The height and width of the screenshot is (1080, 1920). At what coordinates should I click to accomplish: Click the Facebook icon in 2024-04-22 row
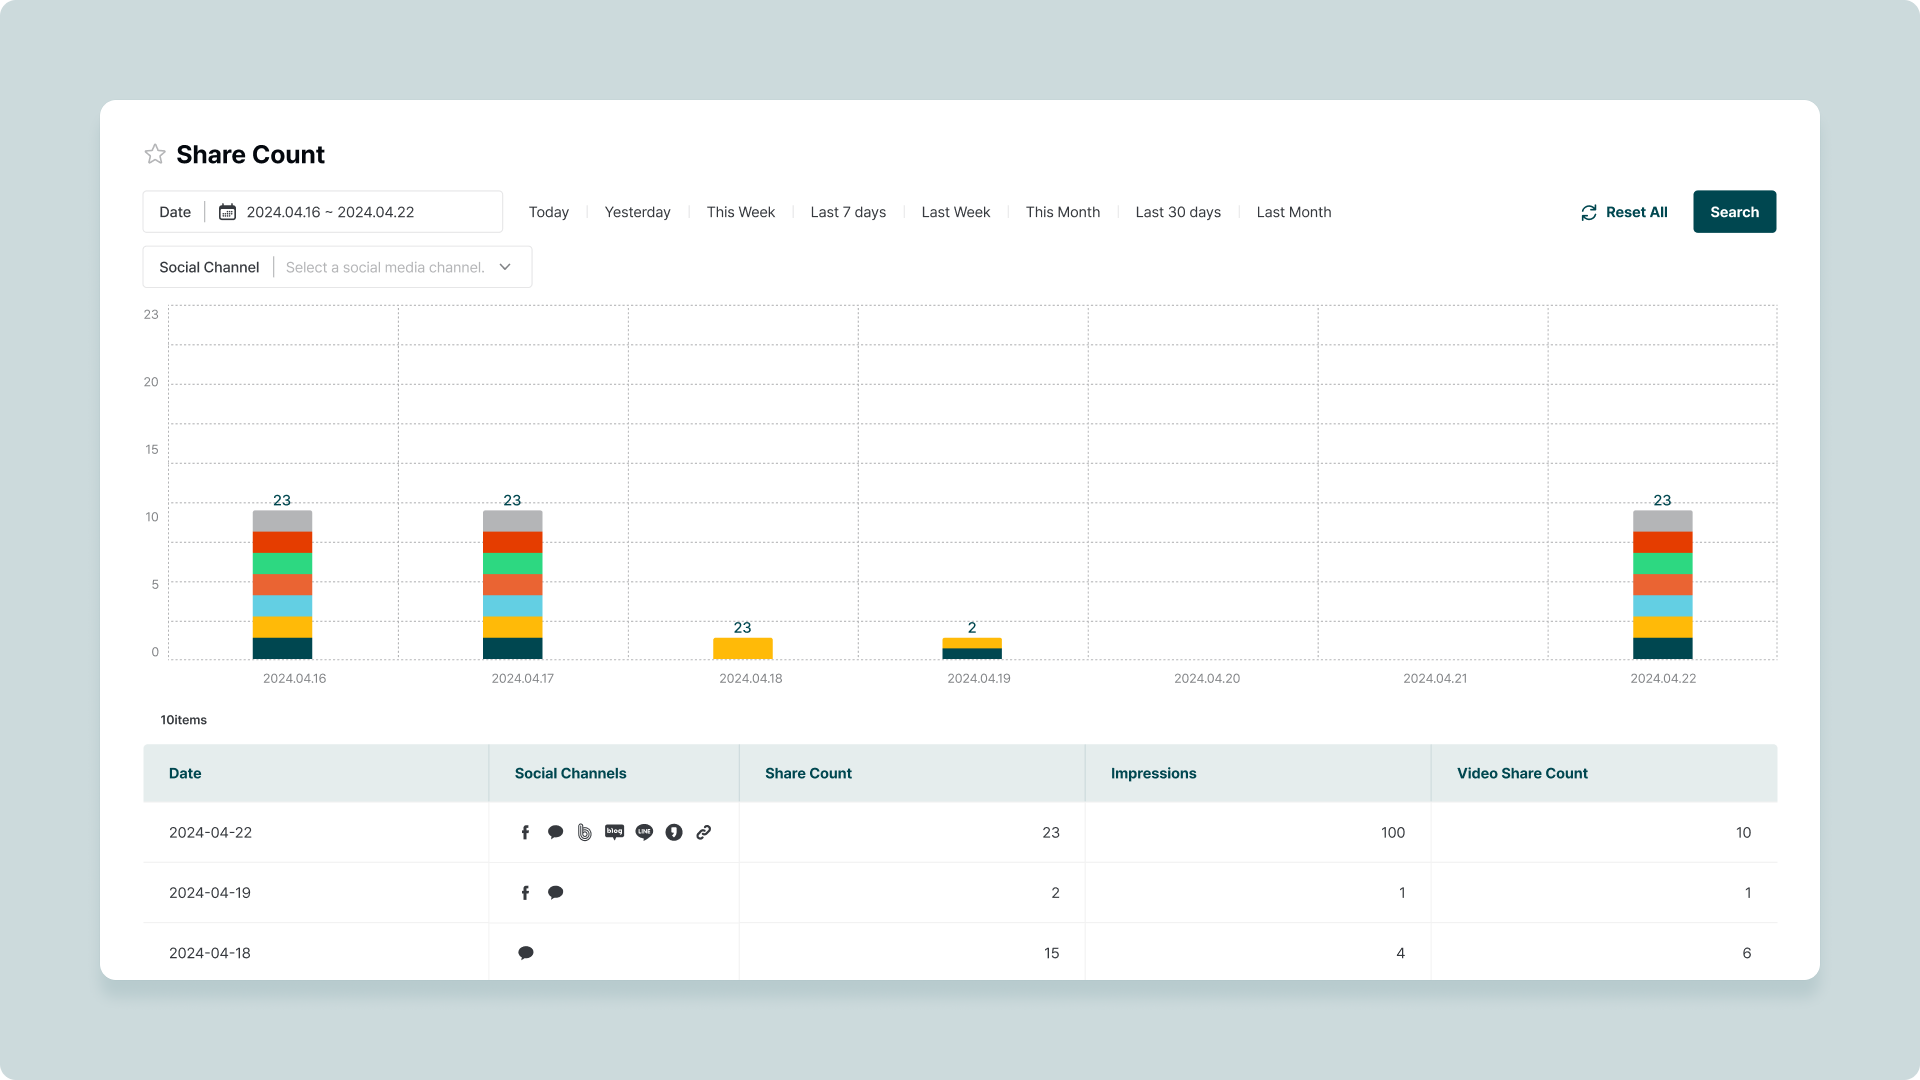(525, 832)
